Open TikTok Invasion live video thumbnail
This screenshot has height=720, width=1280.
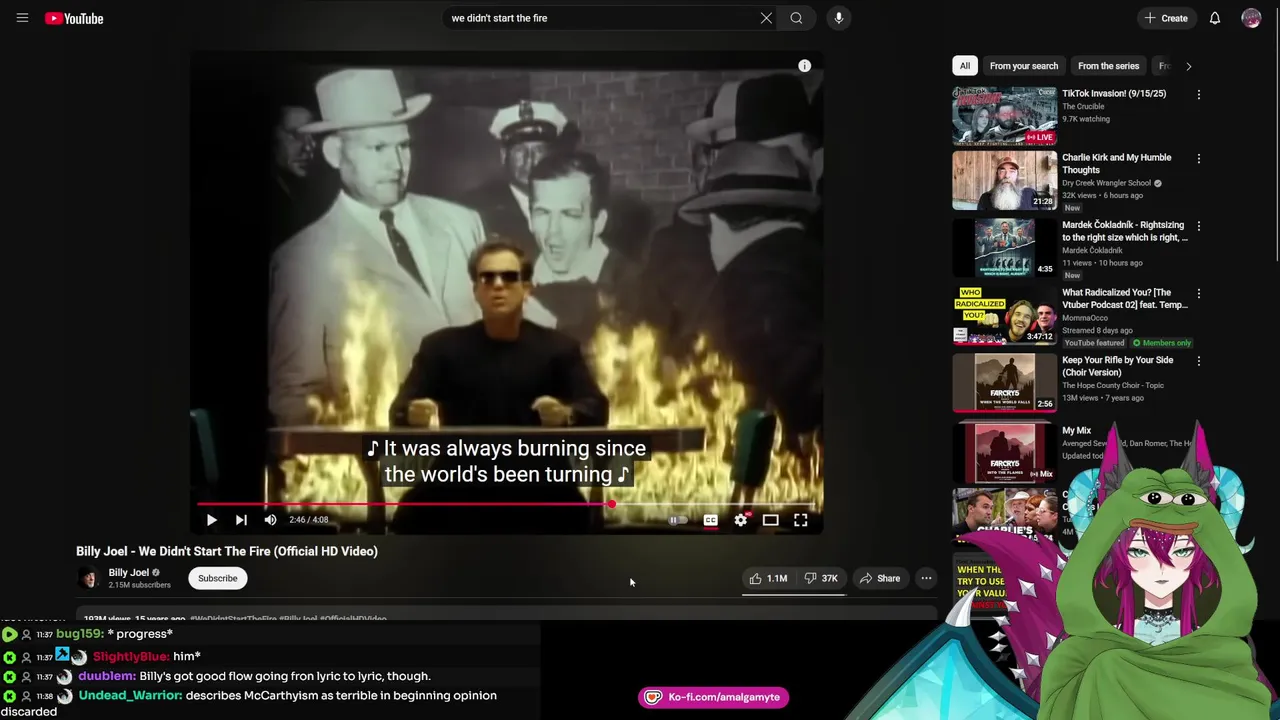[x=1004, y=116]
